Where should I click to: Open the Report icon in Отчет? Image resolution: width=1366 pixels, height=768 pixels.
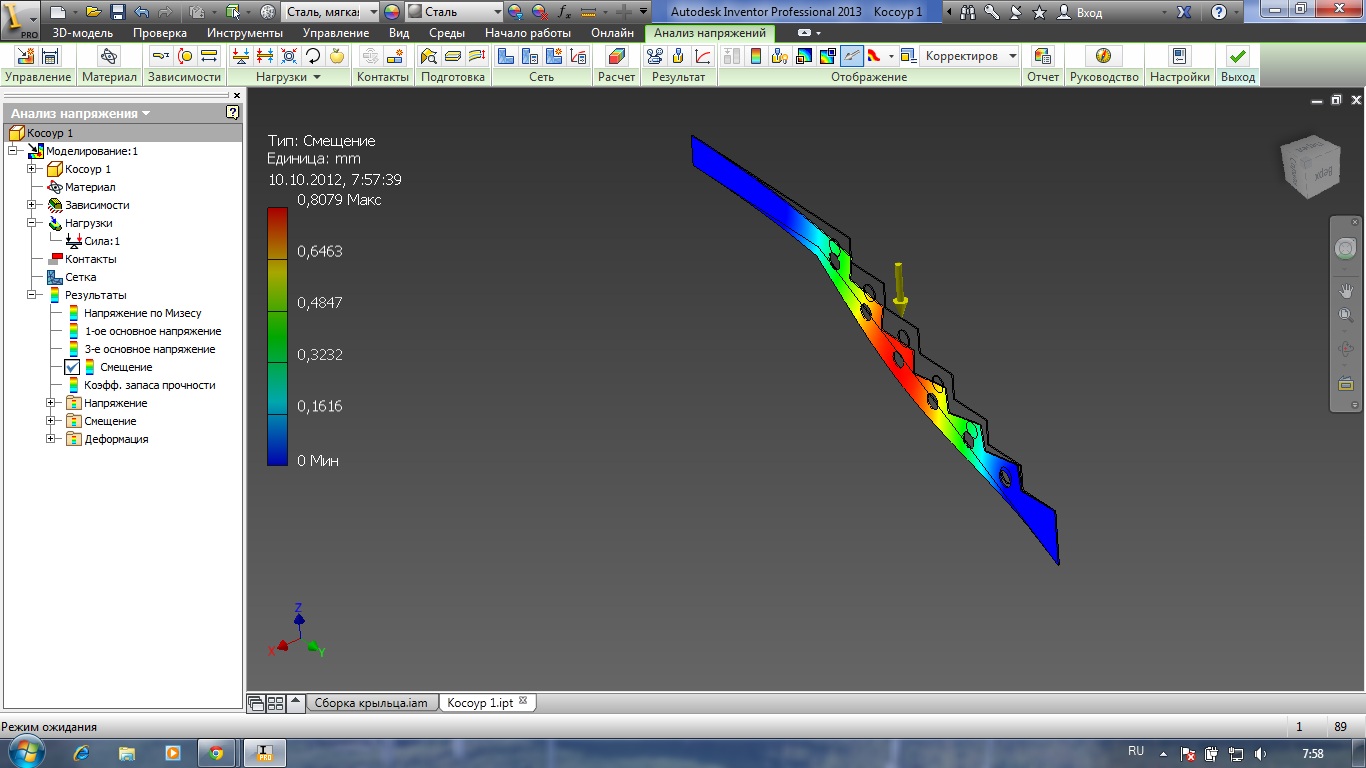1043,56
